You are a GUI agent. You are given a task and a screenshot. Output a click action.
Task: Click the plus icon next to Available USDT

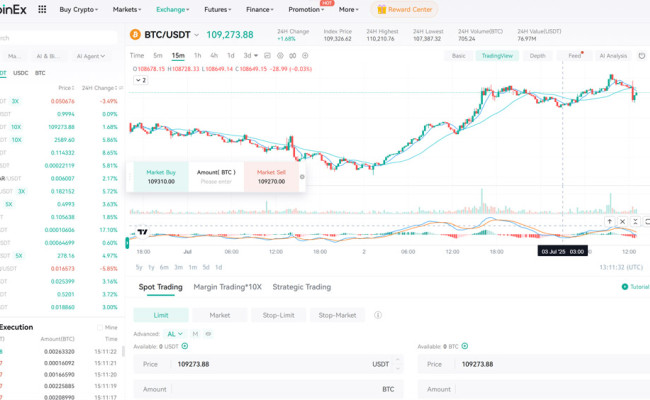coord(185,345)
